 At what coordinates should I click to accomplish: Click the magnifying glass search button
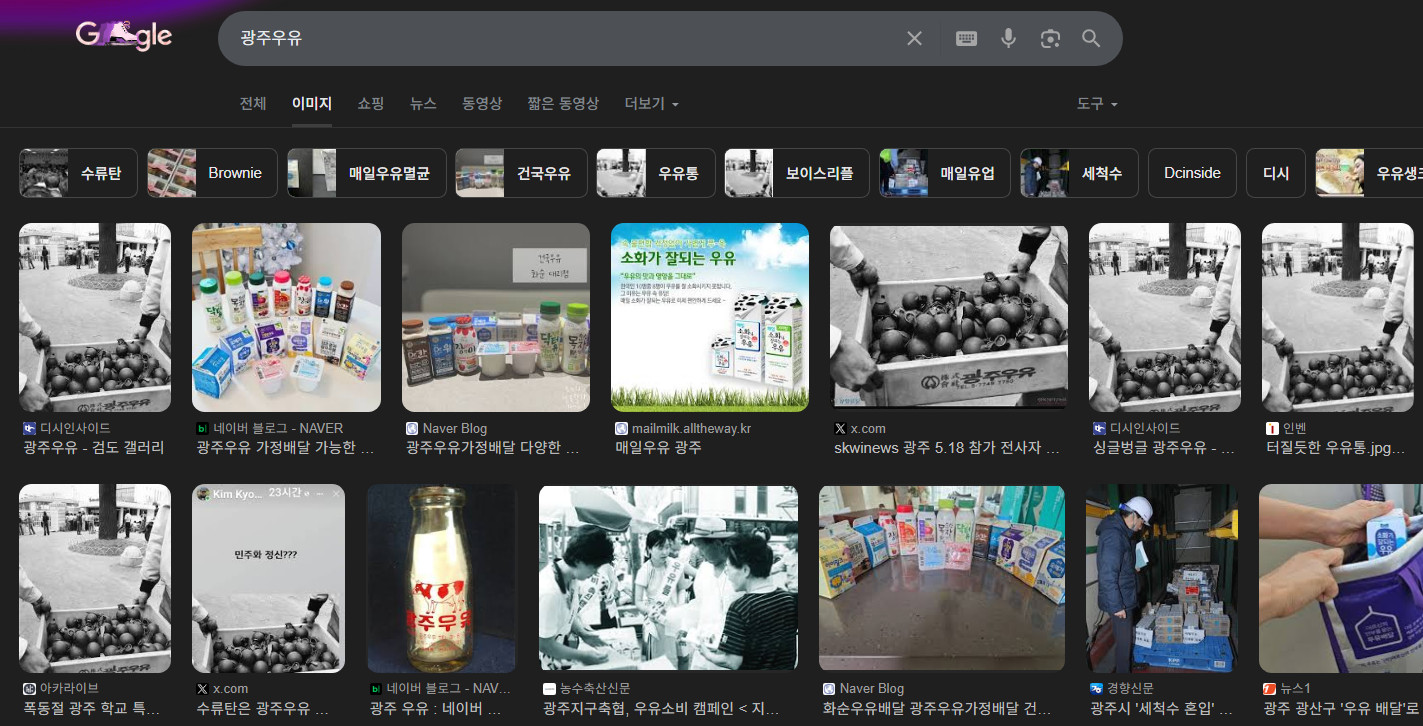1091,39
